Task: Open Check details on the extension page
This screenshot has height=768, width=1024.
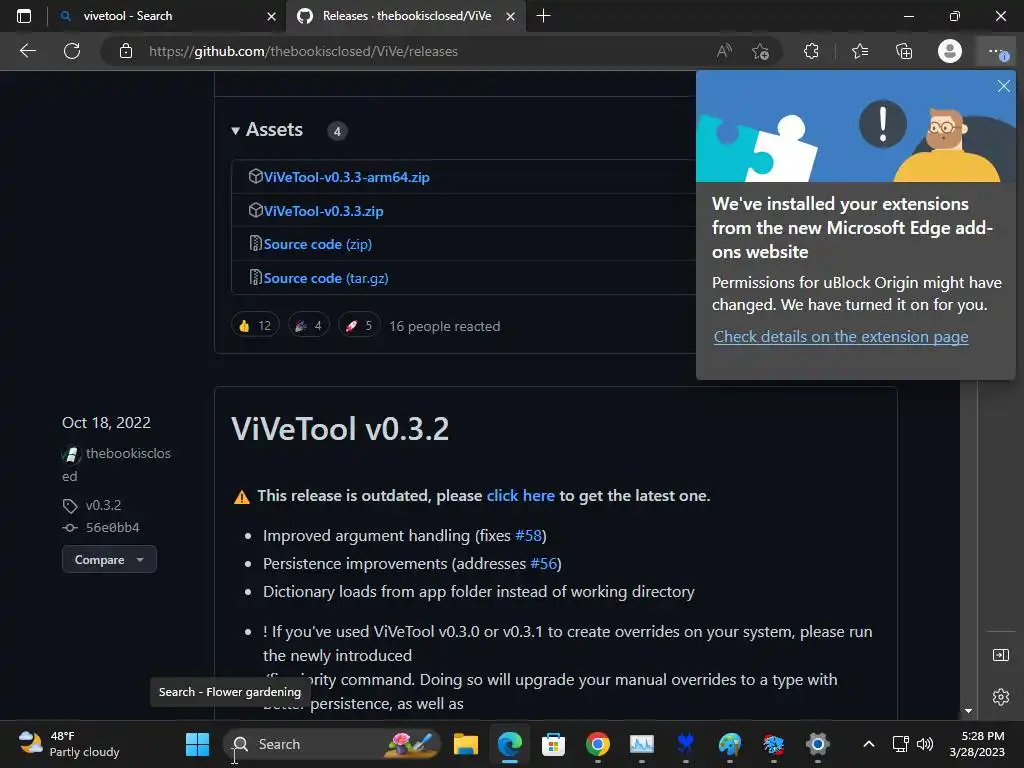Action: click(x=840, y=336)
